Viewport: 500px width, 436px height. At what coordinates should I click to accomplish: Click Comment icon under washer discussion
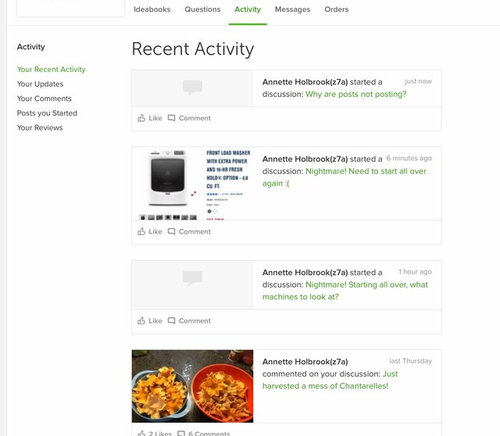tap(171, 231)
